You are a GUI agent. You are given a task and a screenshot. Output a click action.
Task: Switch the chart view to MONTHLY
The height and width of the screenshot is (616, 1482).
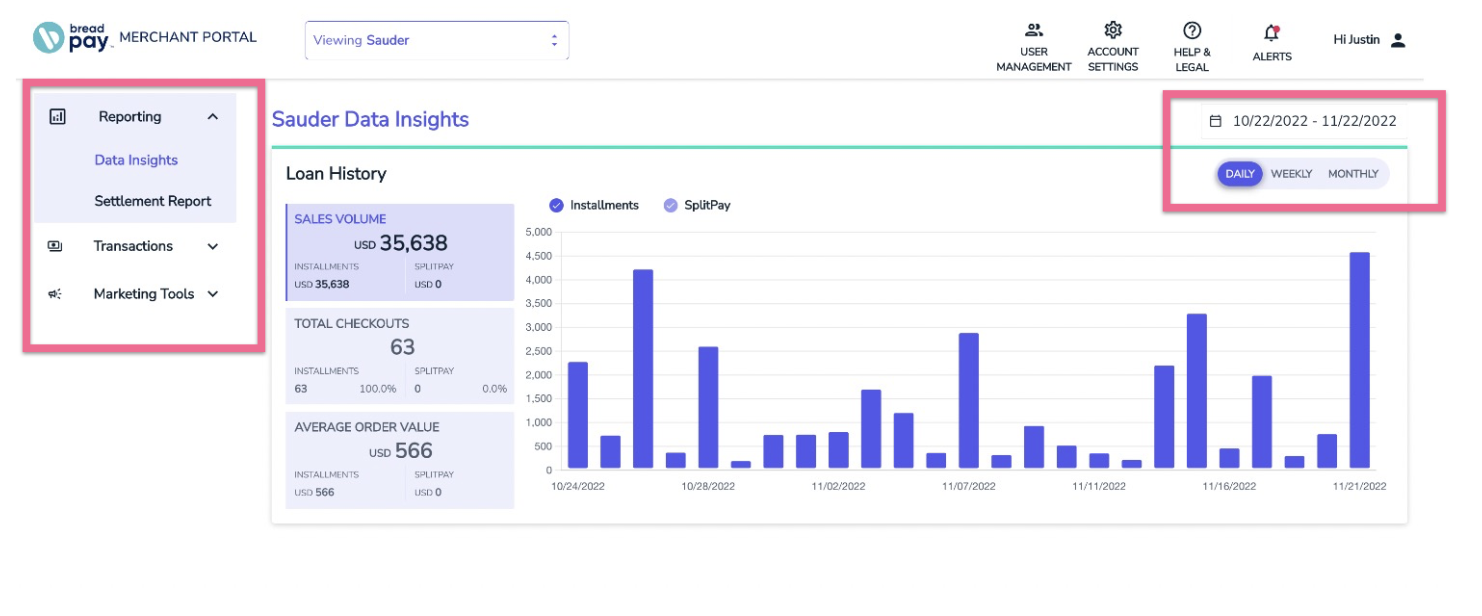(1353, 173)
